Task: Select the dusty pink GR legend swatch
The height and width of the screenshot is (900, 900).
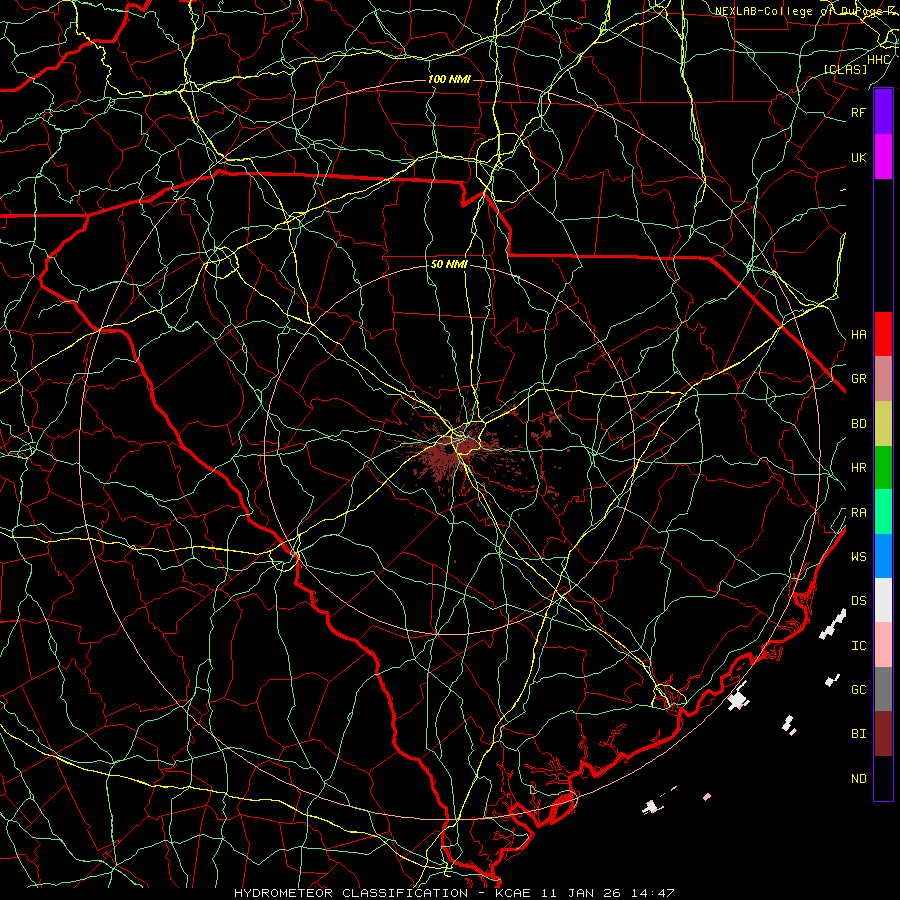Action: coord(883,379)
